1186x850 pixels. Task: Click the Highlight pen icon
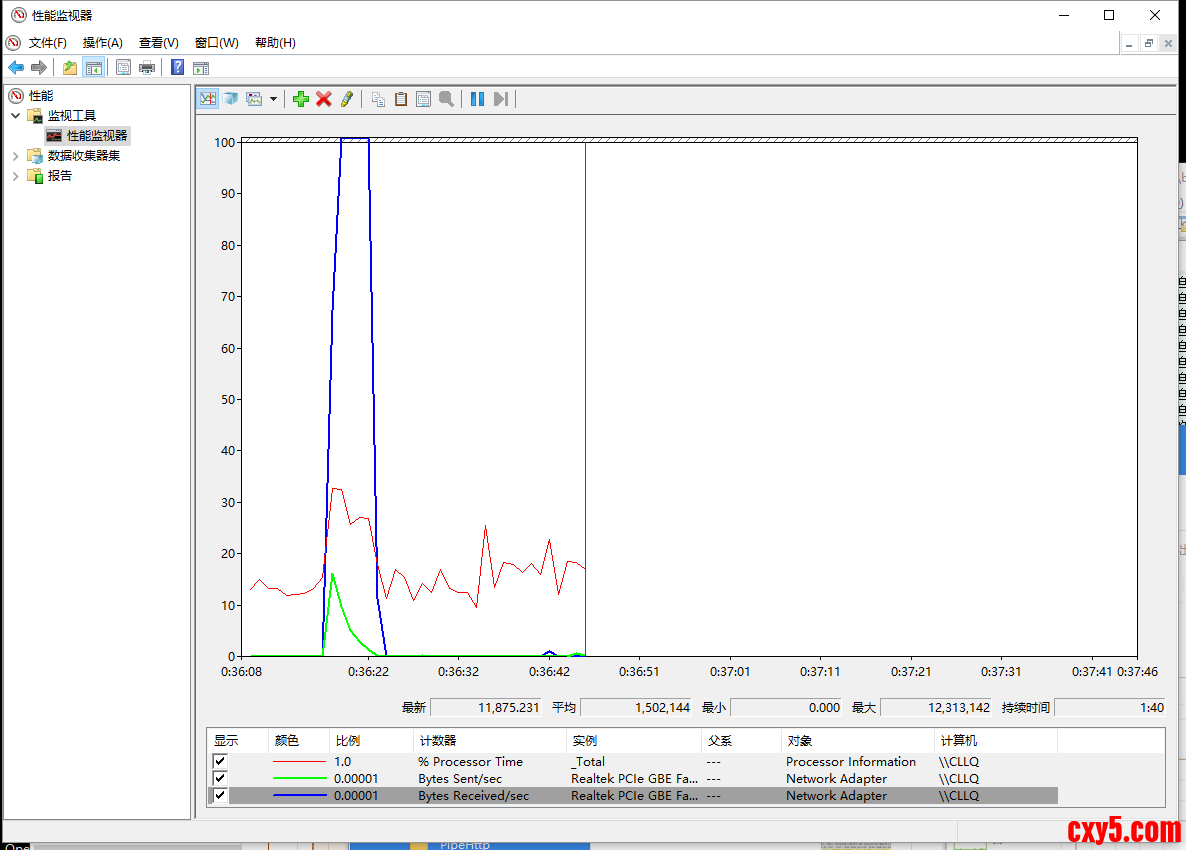pos(346,99)
